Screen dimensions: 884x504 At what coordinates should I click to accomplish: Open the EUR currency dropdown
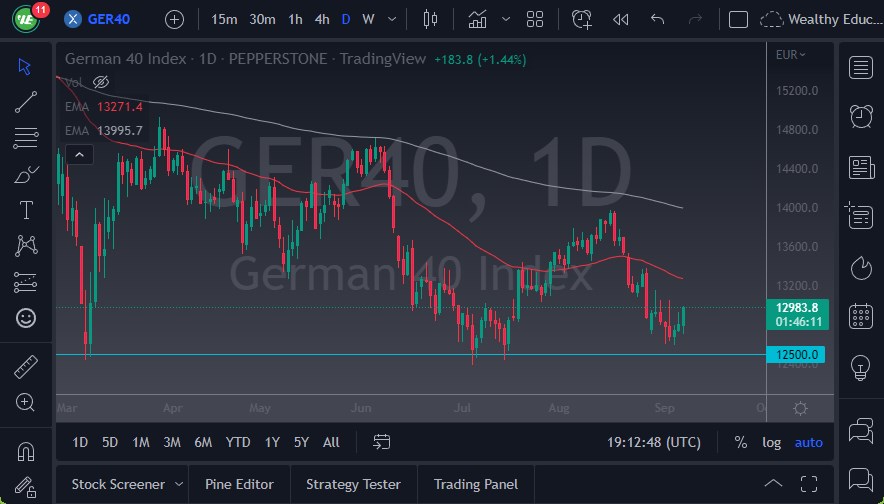[x=790, y=55]
